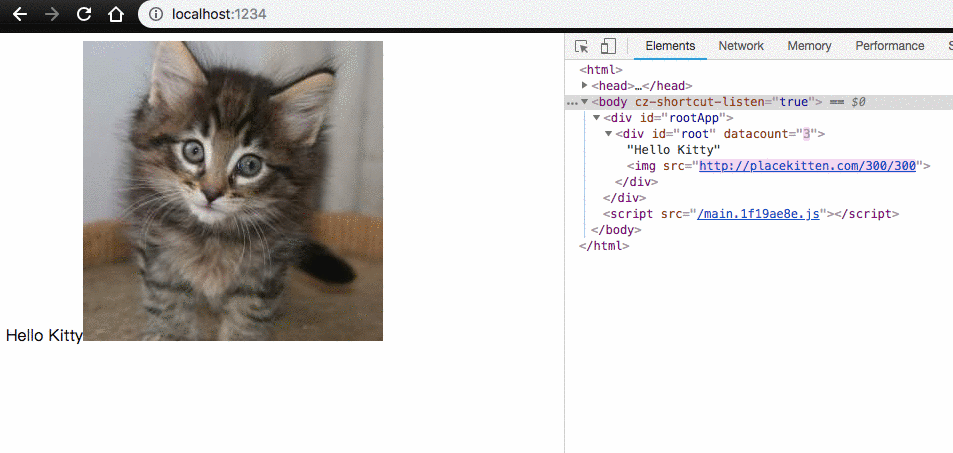Screen dimensions: 953x453
Task: Select the "Hello Kitty" text node in DOM
Action: tap(673, 150)
